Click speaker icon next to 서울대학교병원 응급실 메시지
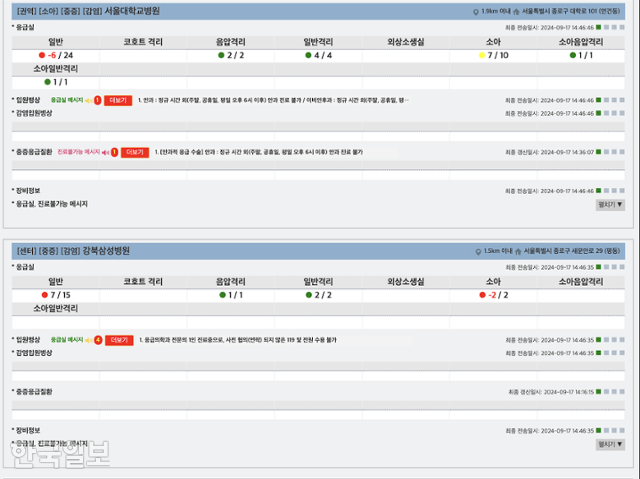The width and height of the screenshot is (640, 479). [x=88, y=100]
